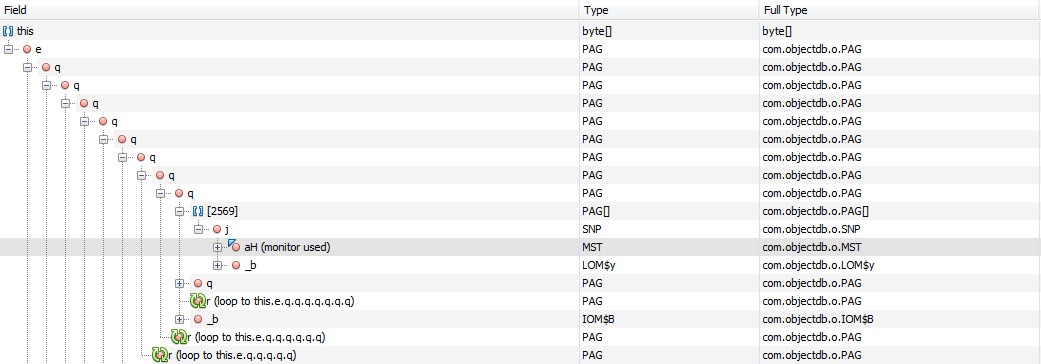
Task: Click the red field icon for 'e'
Action: click(x=27, y=49)
